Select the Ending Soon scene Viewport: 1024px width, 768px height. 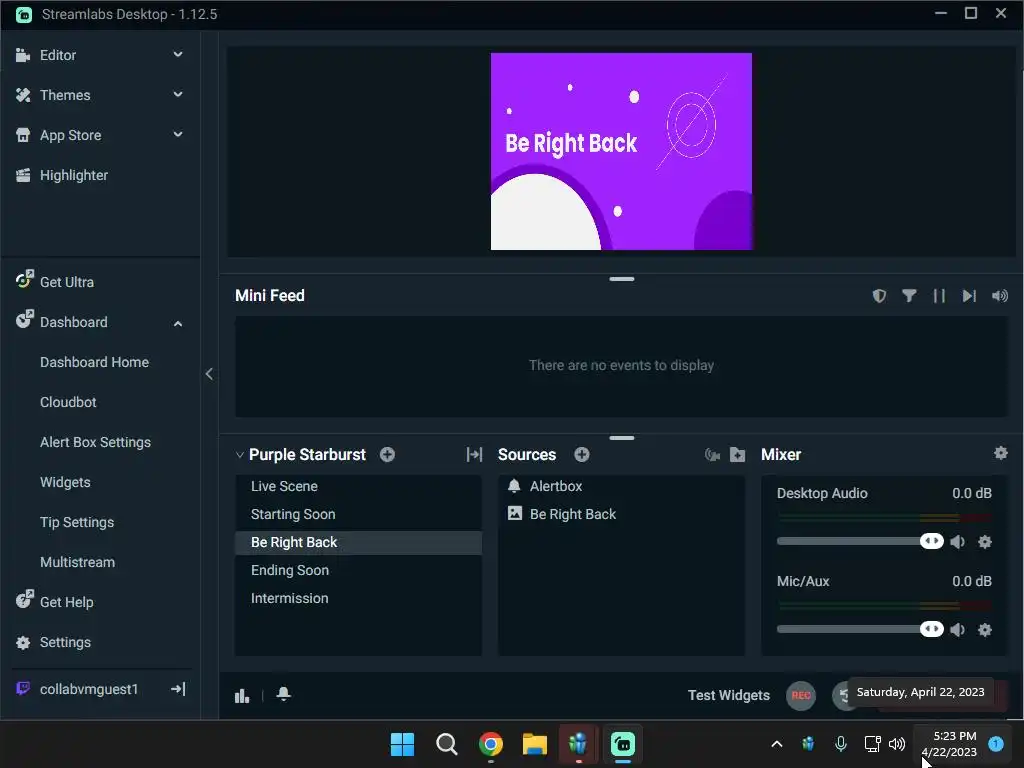[358, 571]
